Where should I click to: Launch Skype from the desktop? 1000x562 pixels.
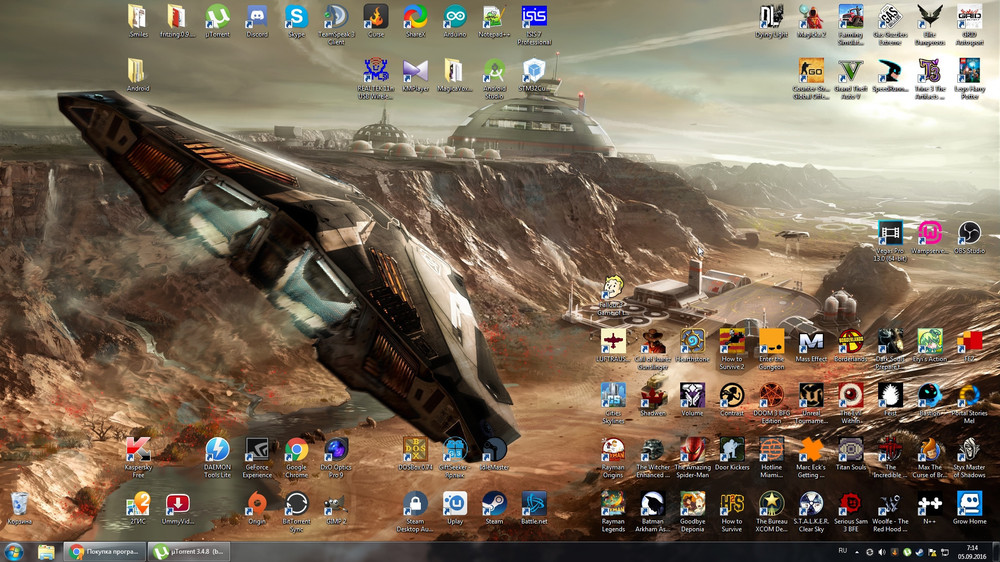[x=296, y=17]
